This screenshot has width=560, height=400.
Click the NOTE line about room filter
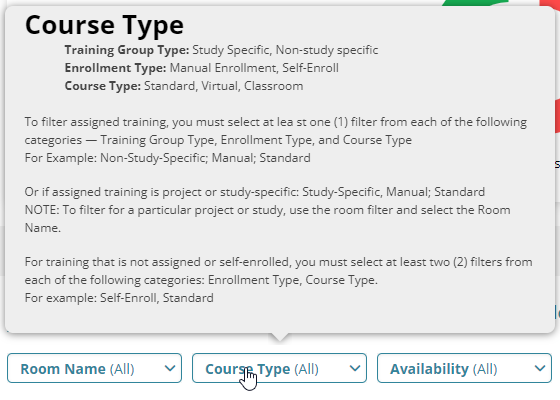[x=268, y=219]
